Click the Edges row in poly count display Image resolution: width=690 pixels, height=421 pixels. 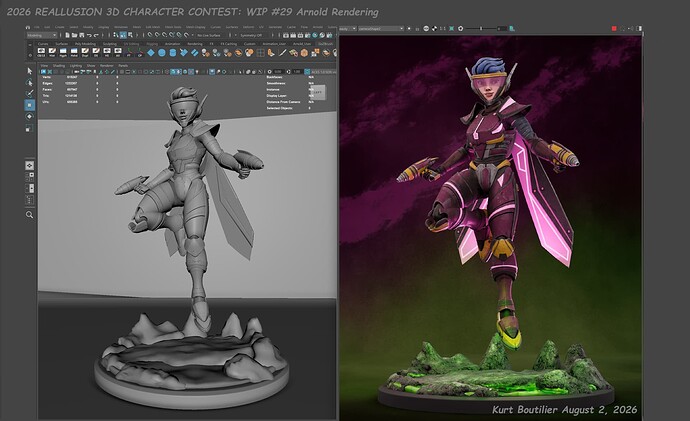(81, 83)
